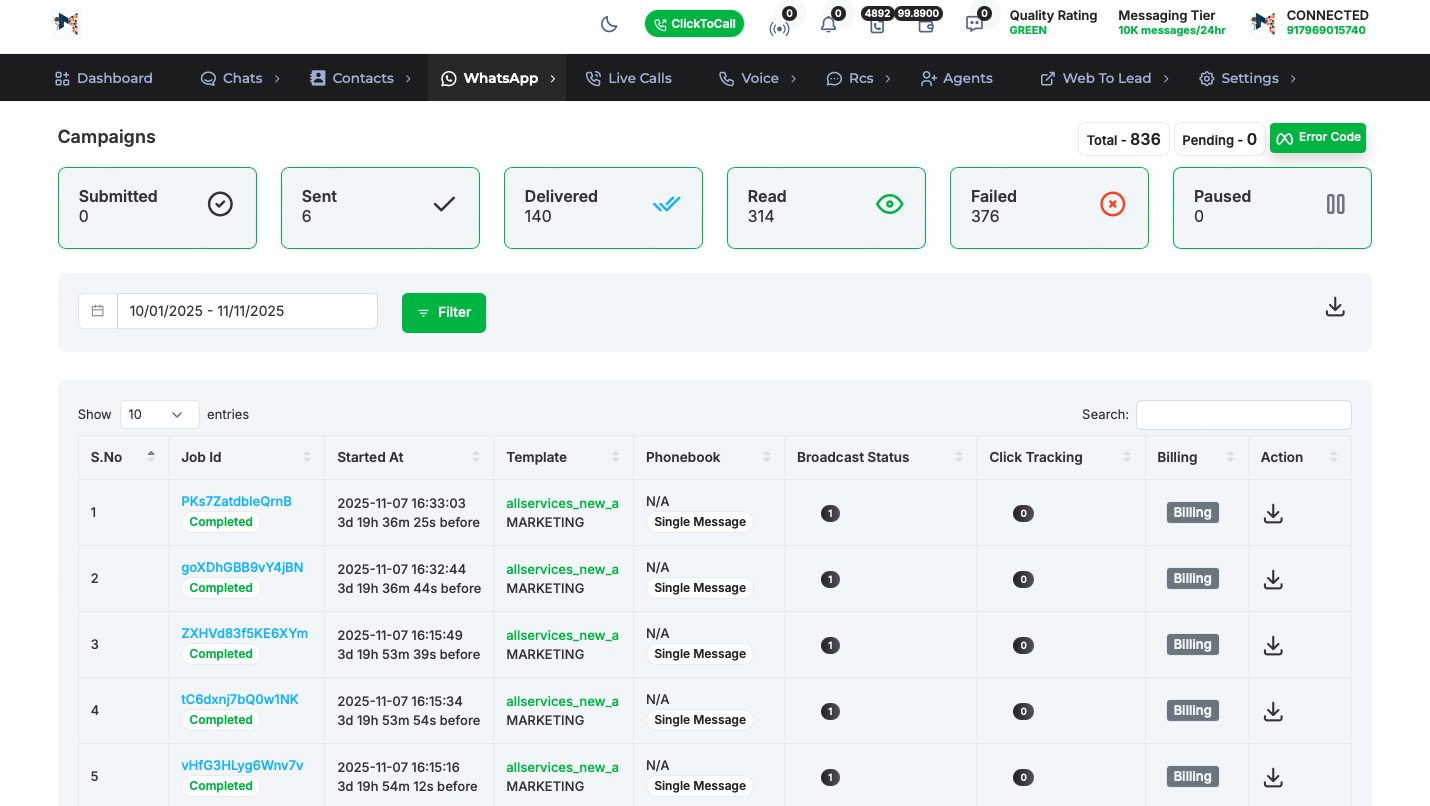Click the wallet balance icon
The height and width of the screenshot is (806, 1430).
(925, 26)
